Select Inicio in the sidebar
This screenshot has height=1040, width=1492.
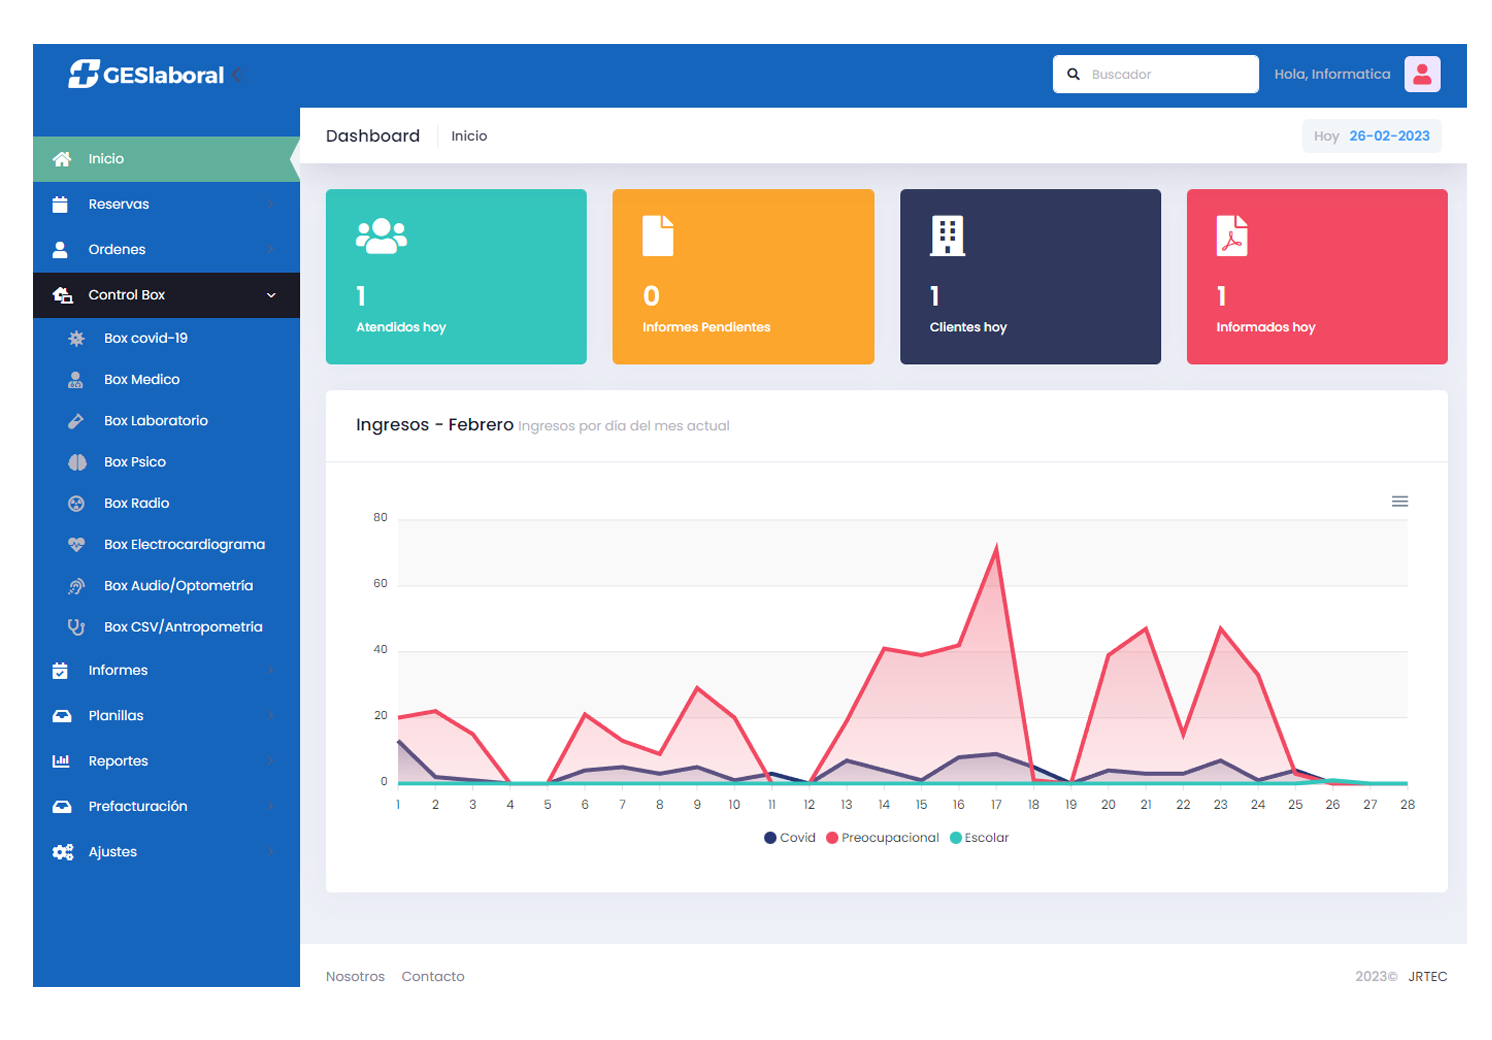[x=106, y=159]
